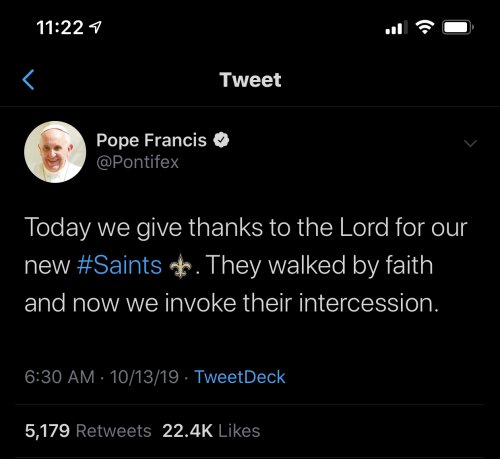Viewport: 500px width, 459px height.
Task: Tap the tweet body text
Action: coord(246,265)
